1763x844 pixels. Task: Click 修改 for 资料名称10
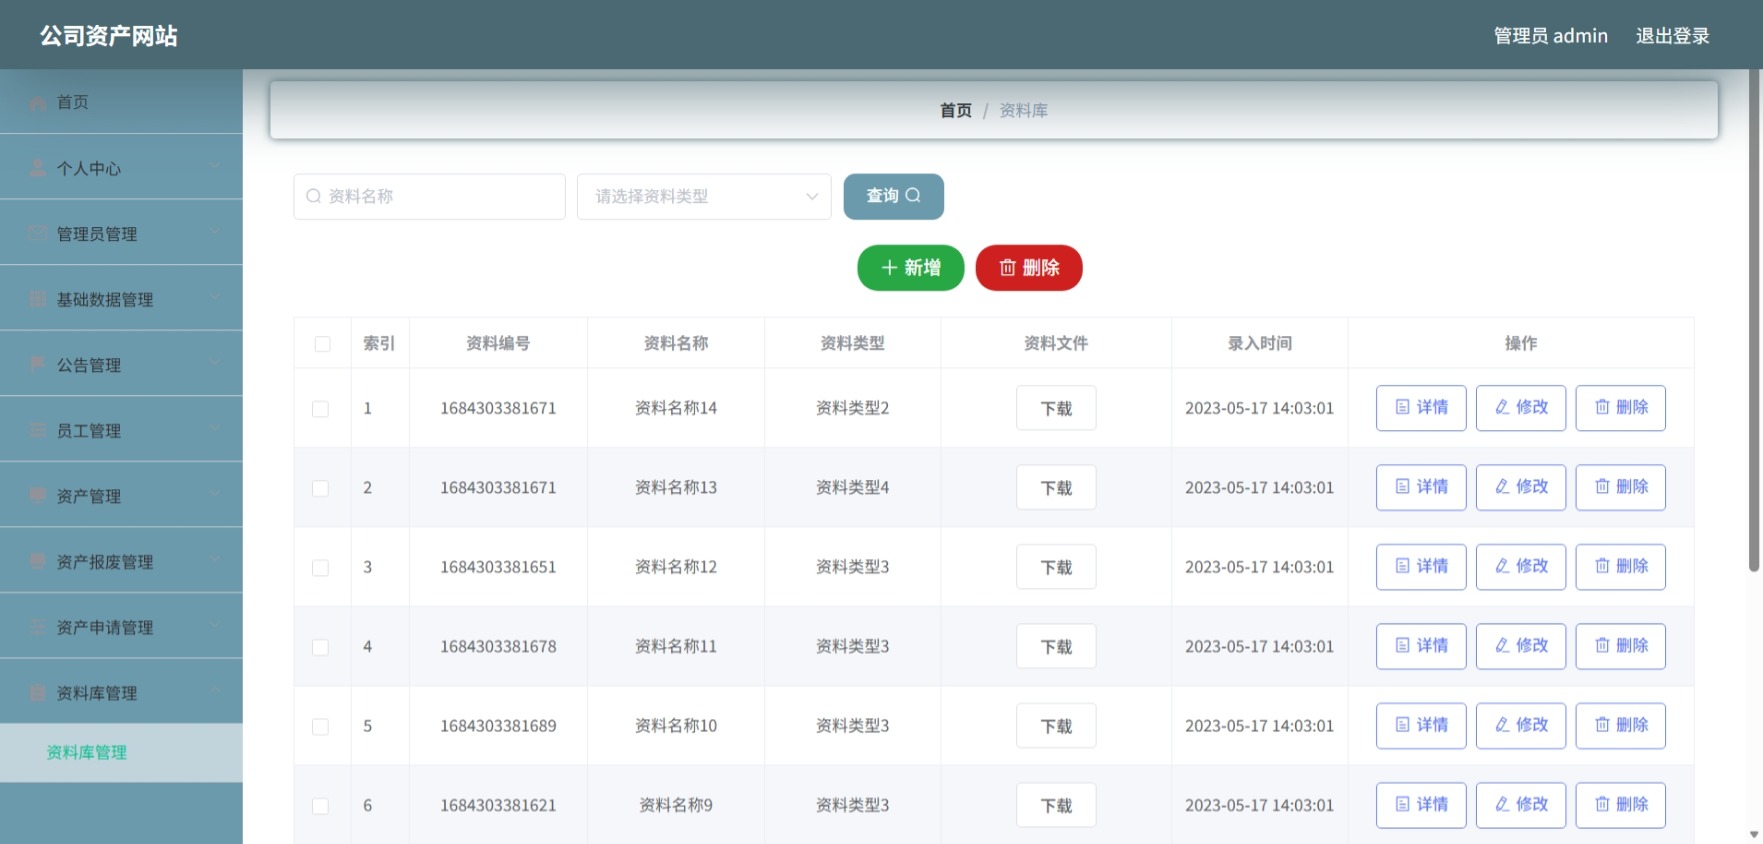point(1521,726)
